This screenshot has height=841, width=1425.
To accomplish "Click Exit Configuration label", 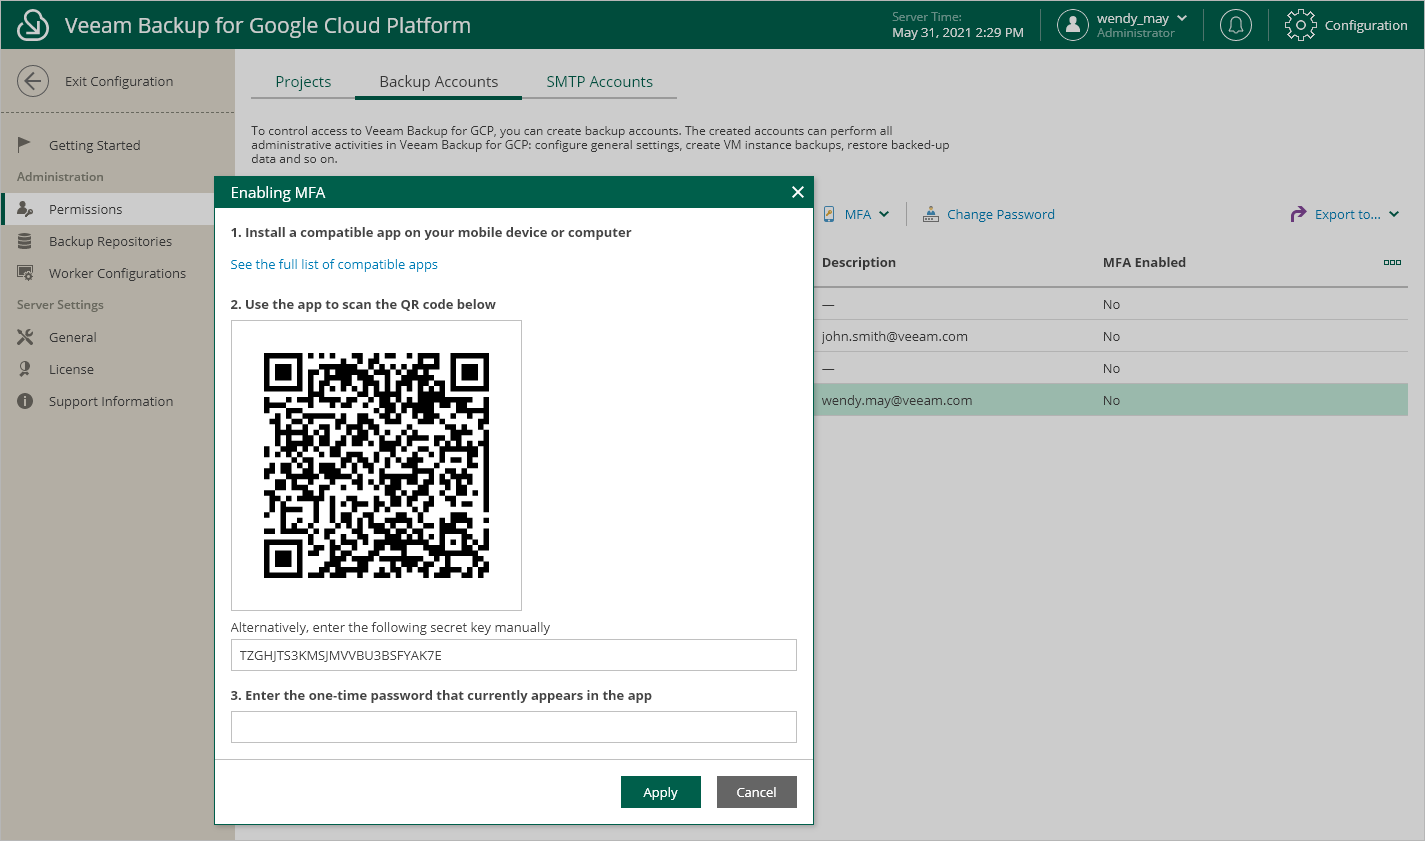I will tap(119, 81).
